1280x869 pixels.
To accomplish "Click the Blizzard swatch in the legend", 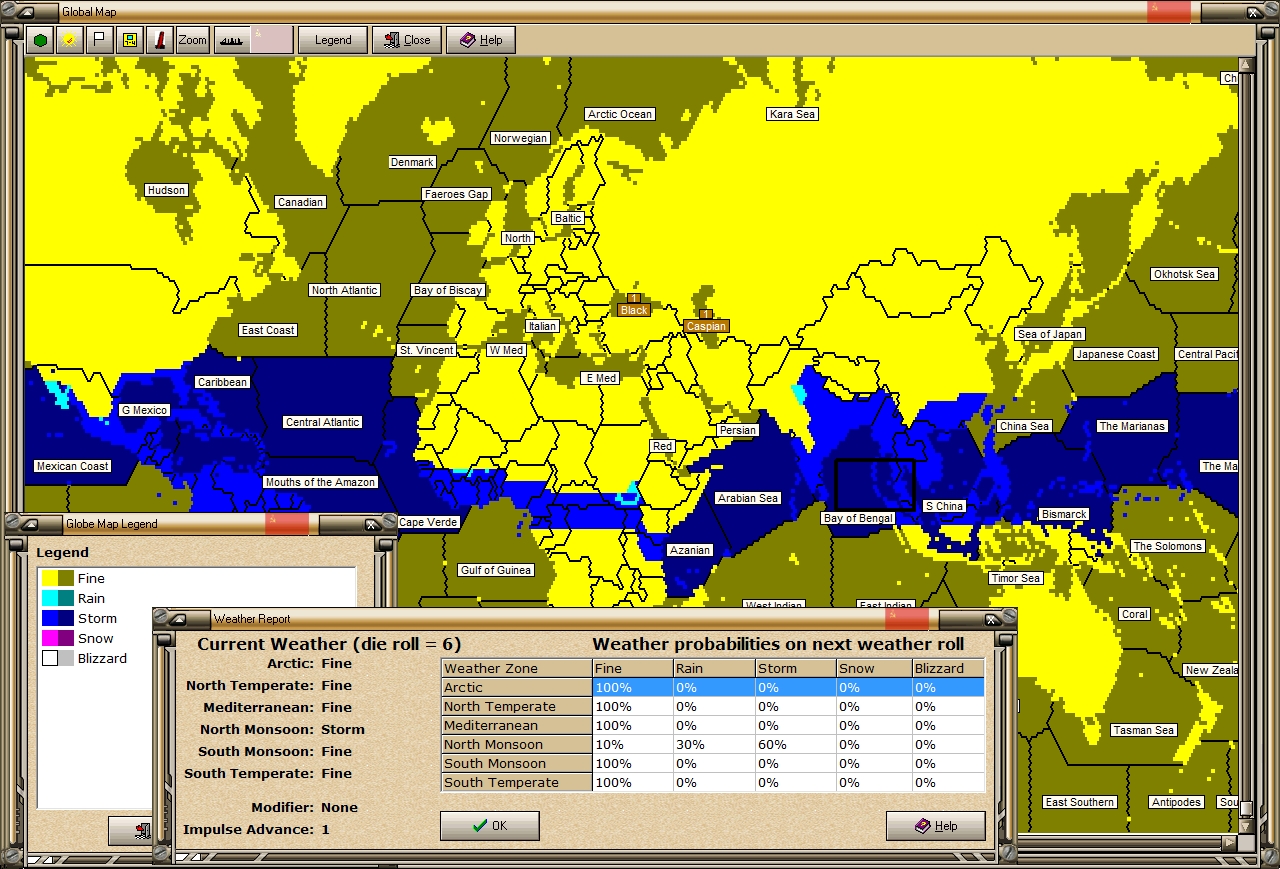I will point(57,658).
